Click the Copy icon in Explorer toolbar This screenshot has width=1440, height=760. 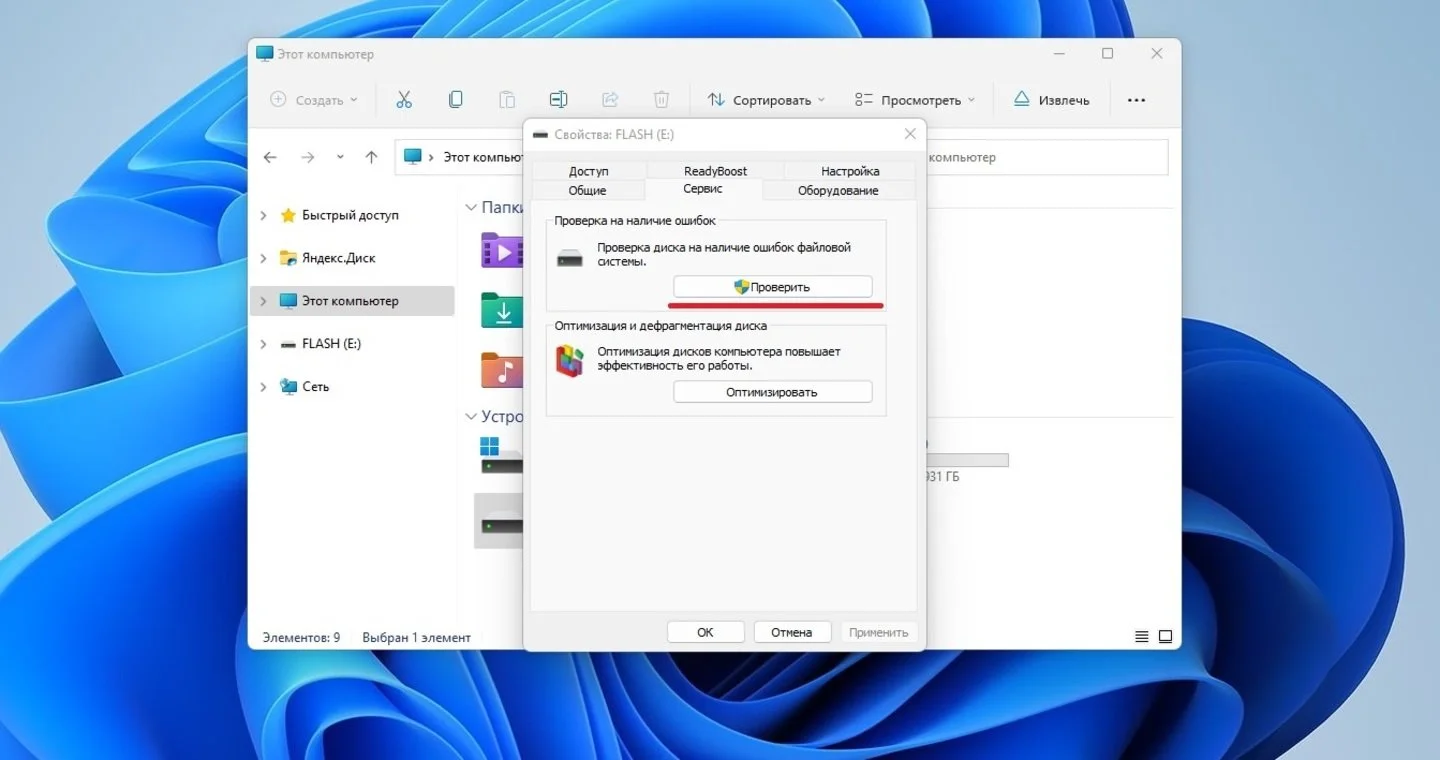click(x=456, y=100)
